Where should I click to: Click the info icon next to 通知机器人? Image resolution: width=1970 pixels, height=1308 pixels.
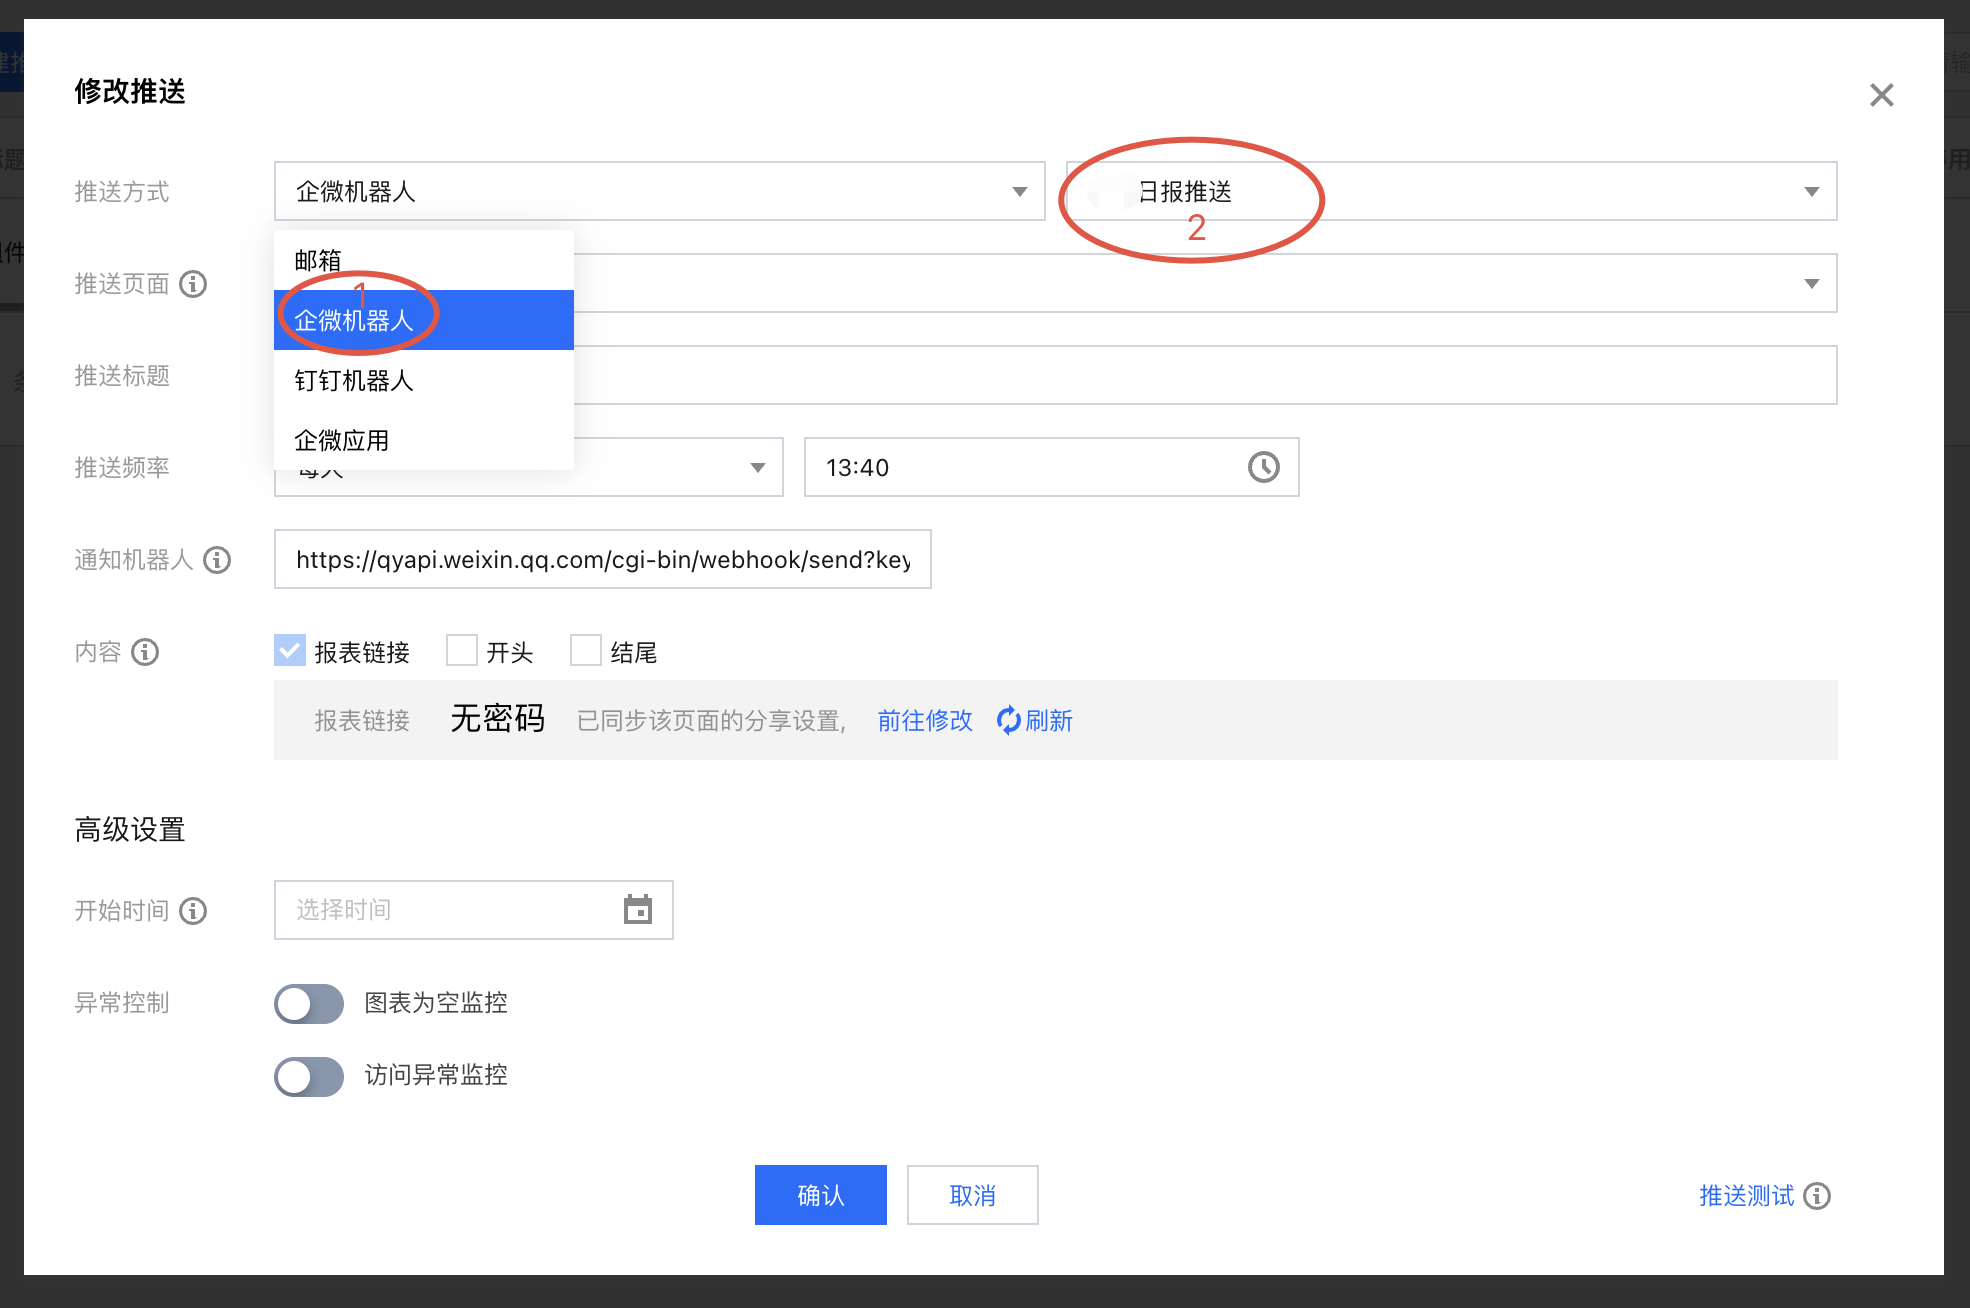217,560
